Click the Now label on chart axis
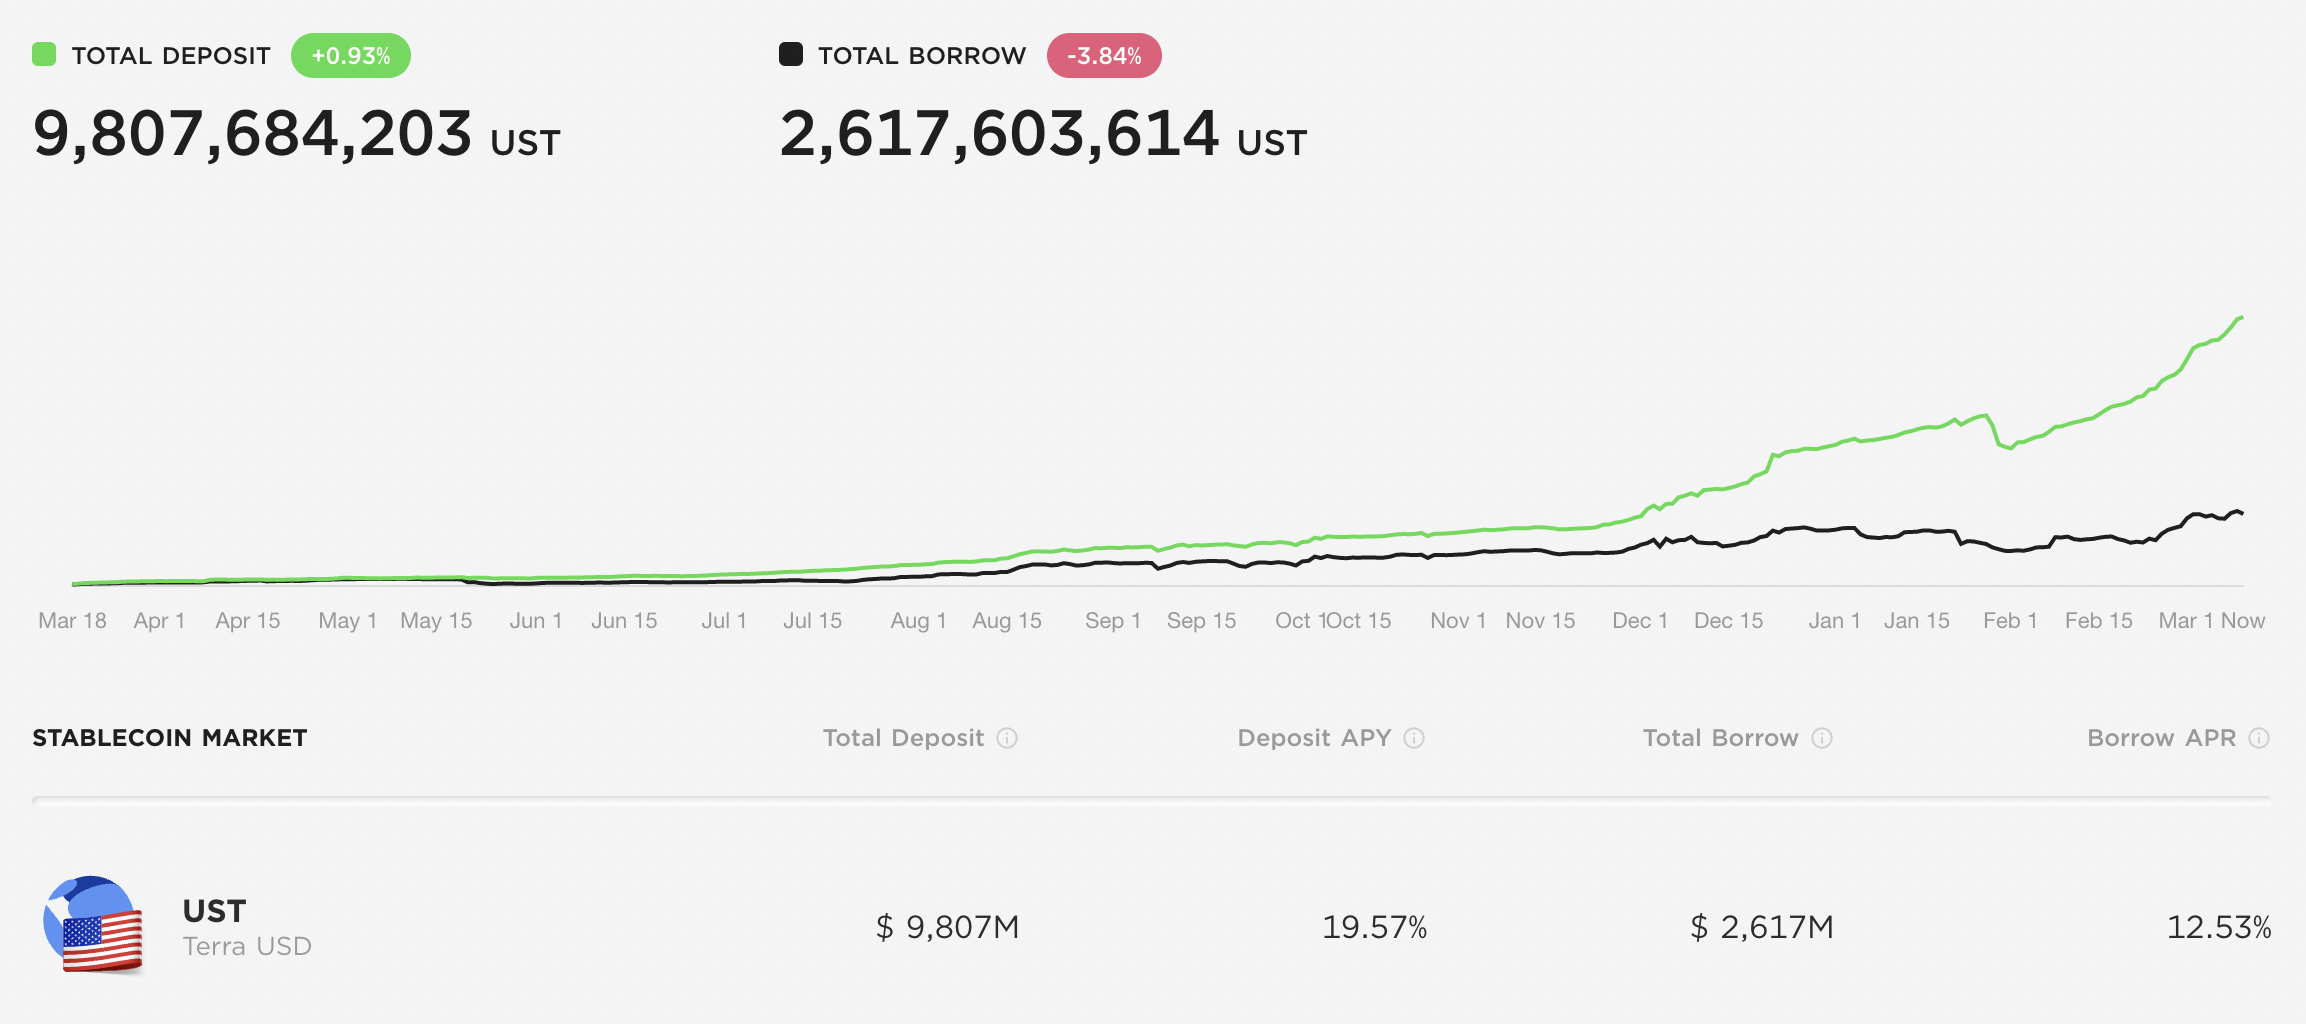This screenshot has height=1024, width=2306. (x=2243, y=621)
